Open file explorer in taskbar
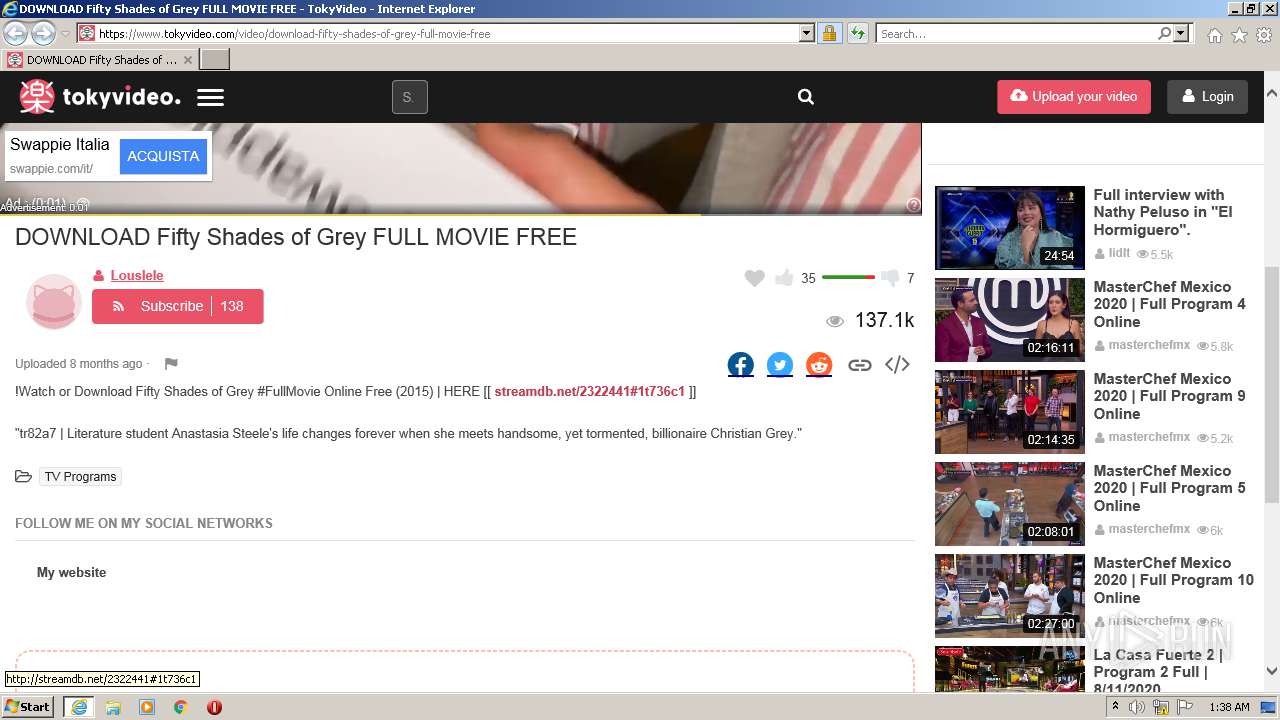1280x720 pixels. click(113, 707)
